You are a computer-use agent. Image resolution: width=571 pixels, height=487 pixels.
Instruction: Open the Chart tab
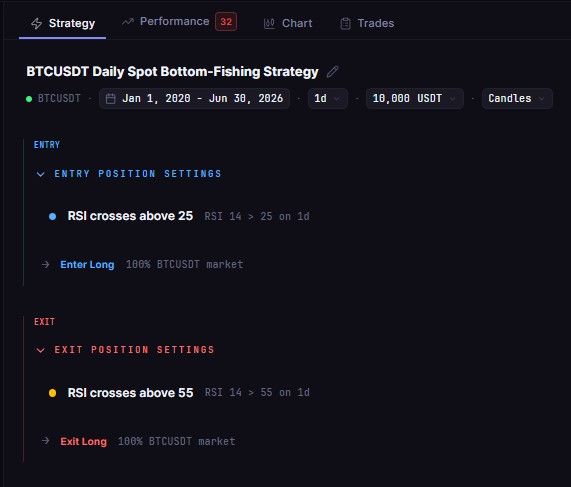point(288,23)
